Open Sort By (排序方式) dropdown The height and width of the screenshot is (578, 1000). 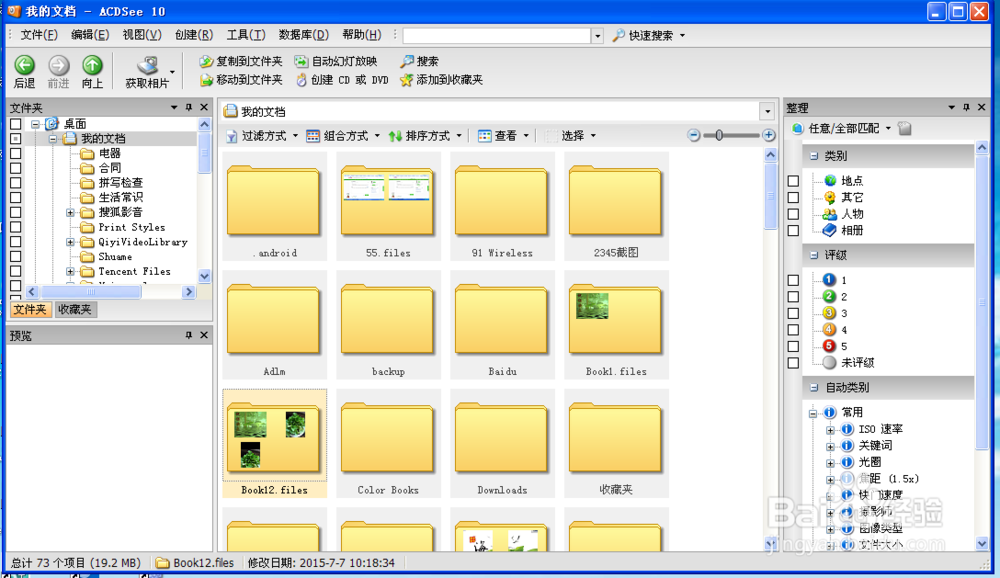(425, 135)
